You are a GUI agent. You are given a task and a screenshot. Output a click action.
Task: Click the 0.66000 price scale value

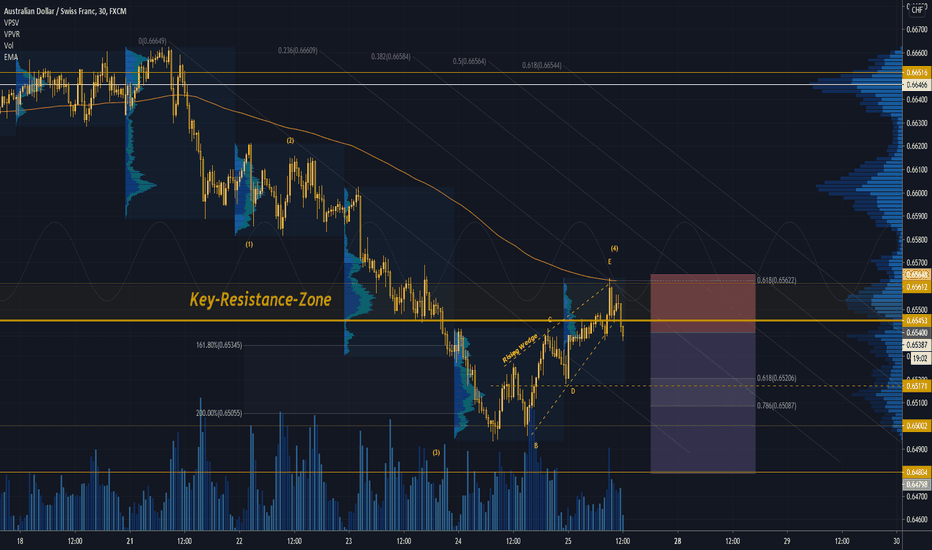pyautogui.click(x=917, y=193)
